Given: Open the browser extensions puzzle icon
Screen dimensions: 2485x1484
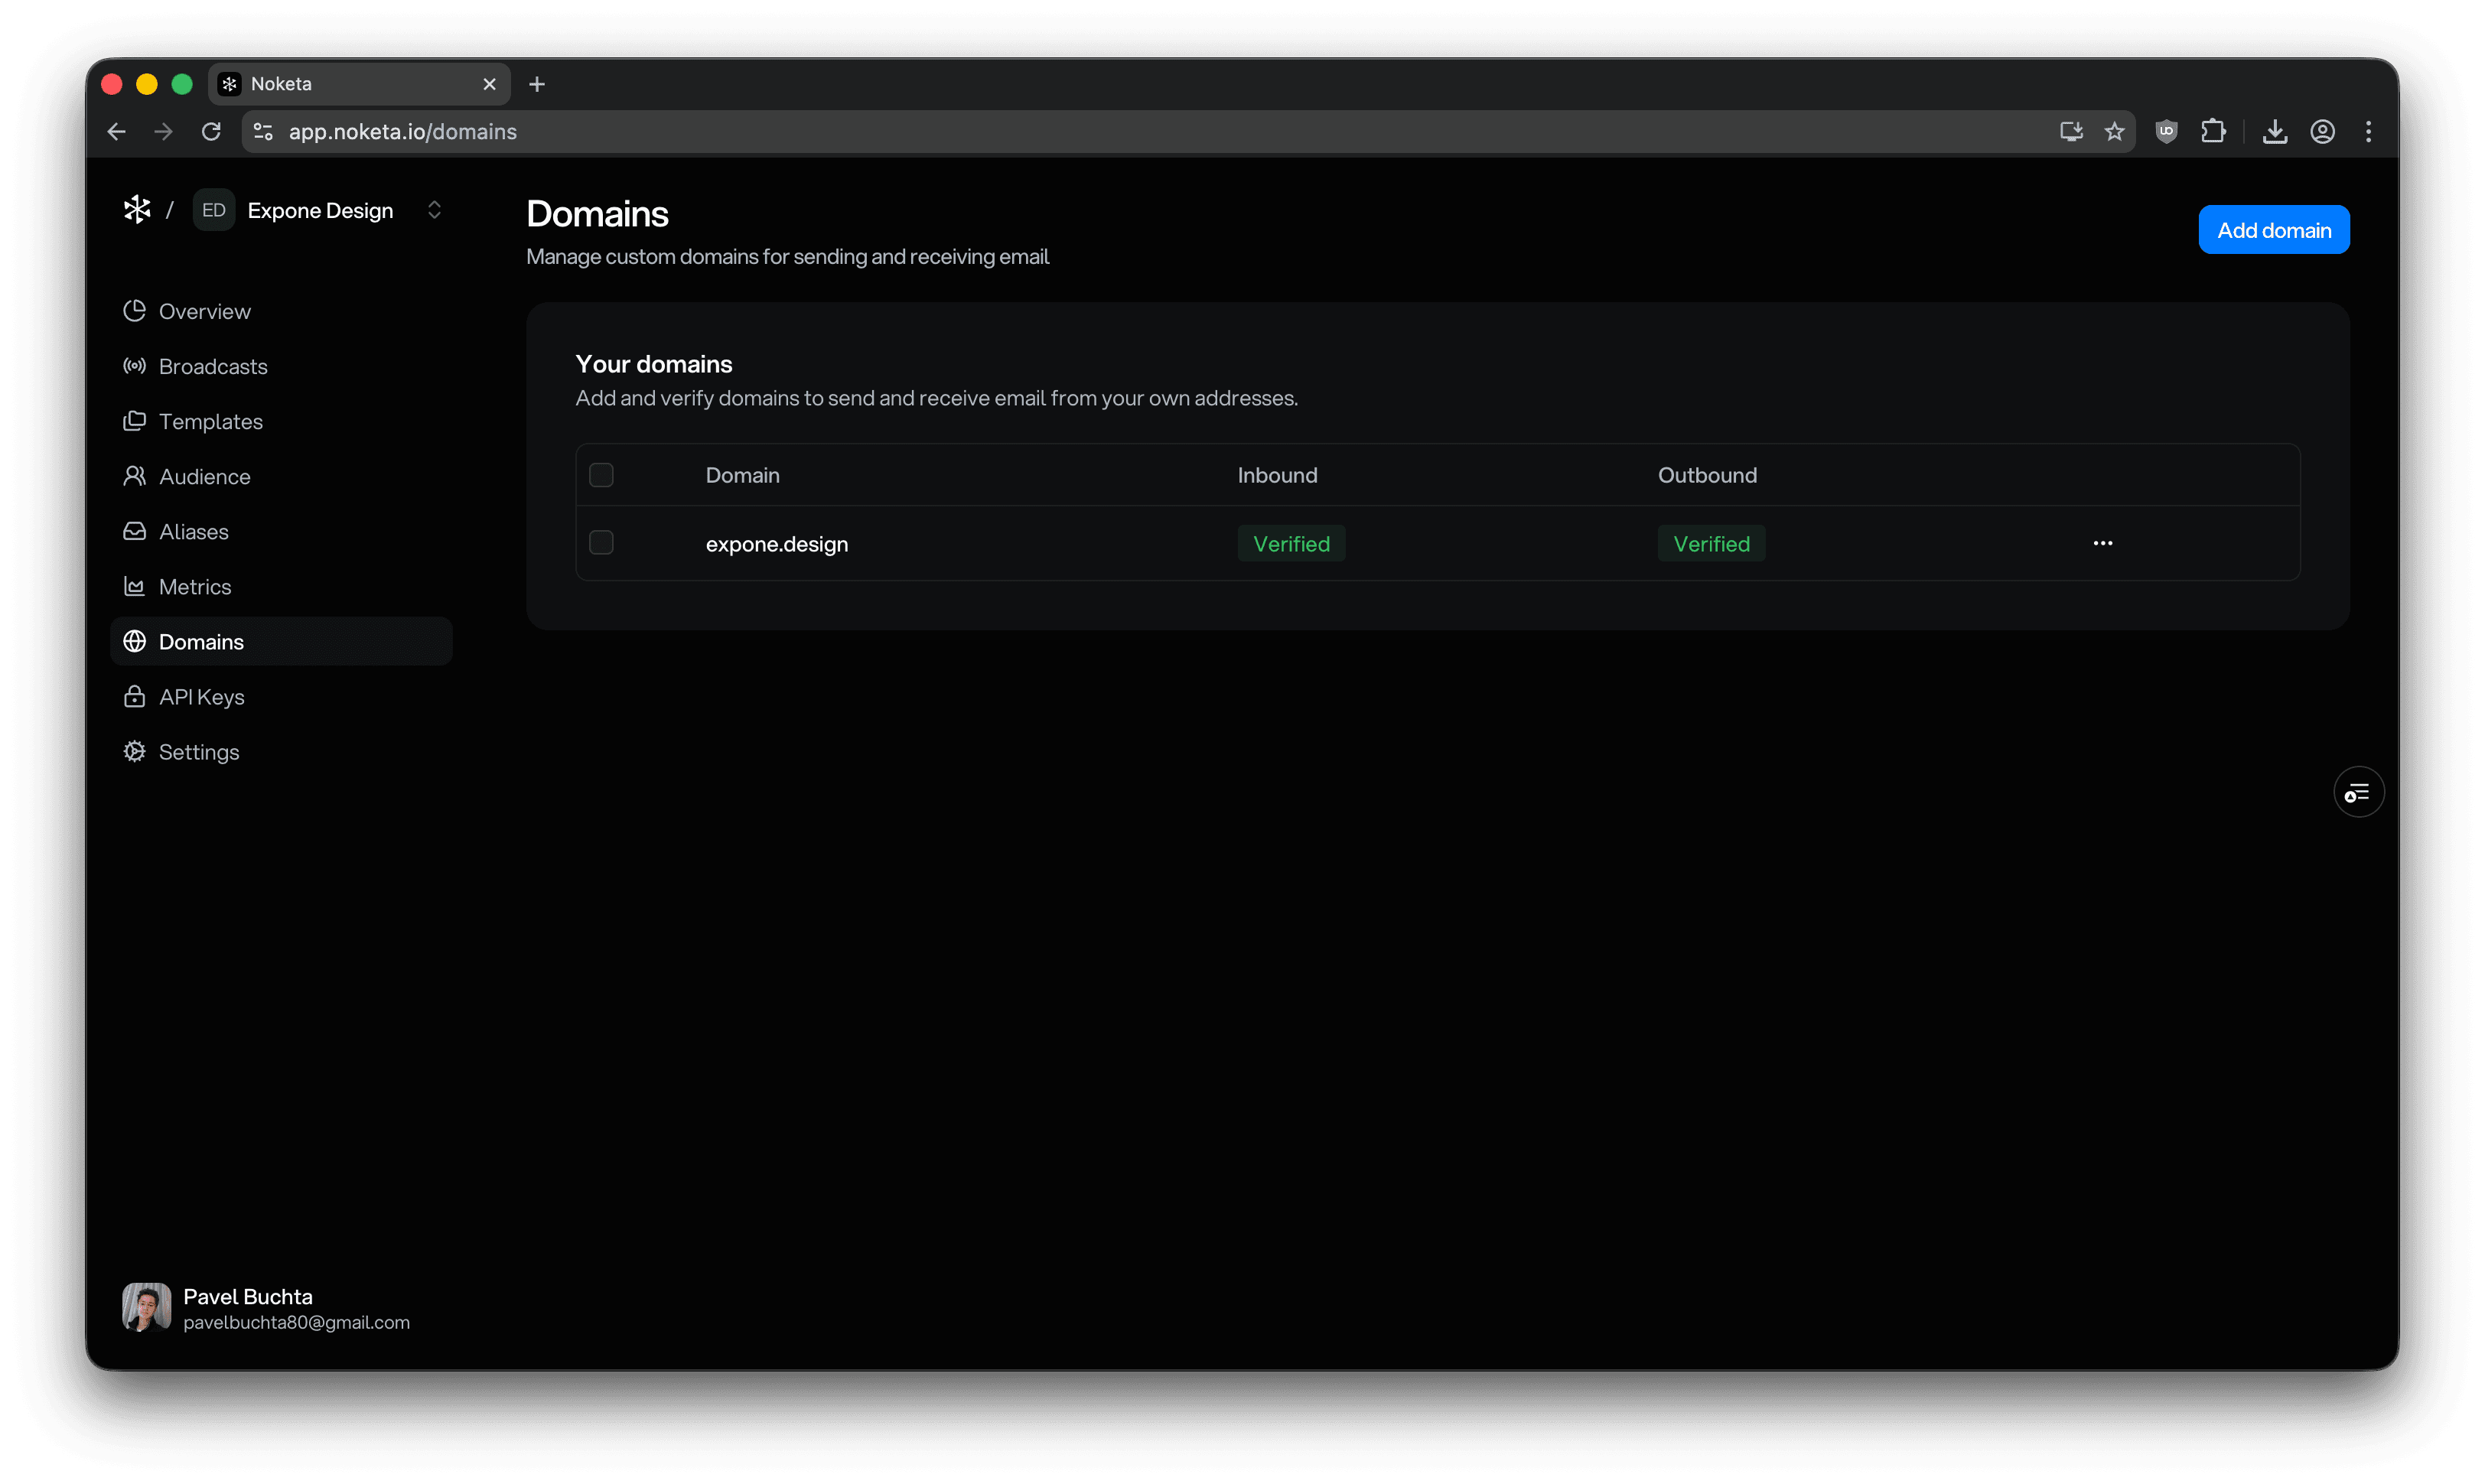Looking at the screenshot, I should coord(2213,132).
